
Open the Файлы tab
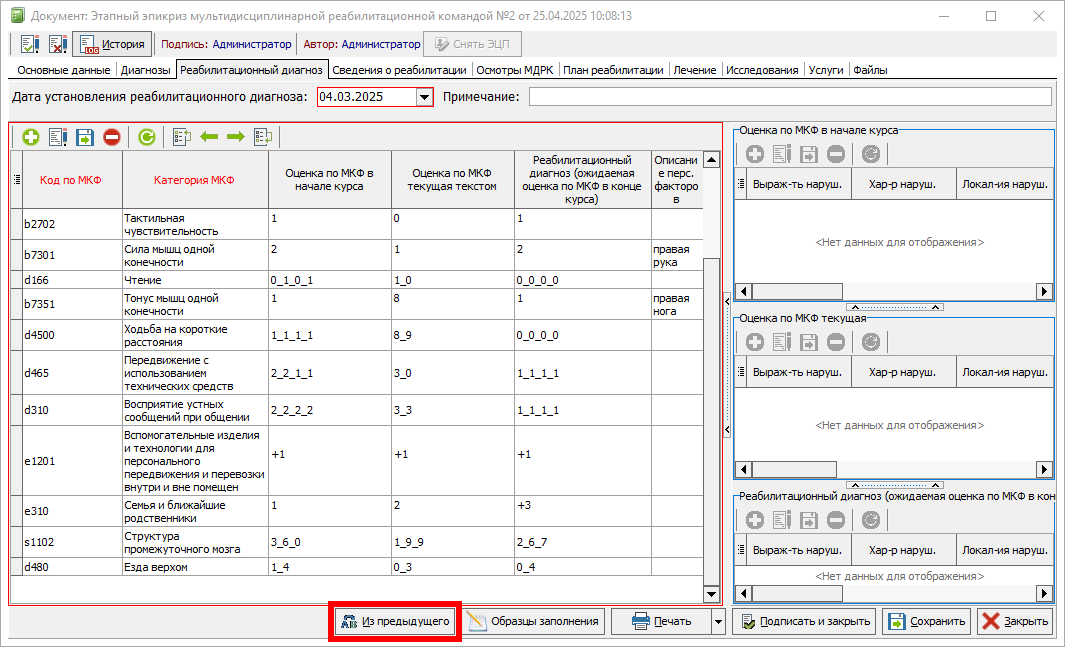click(x=870, y=70)
